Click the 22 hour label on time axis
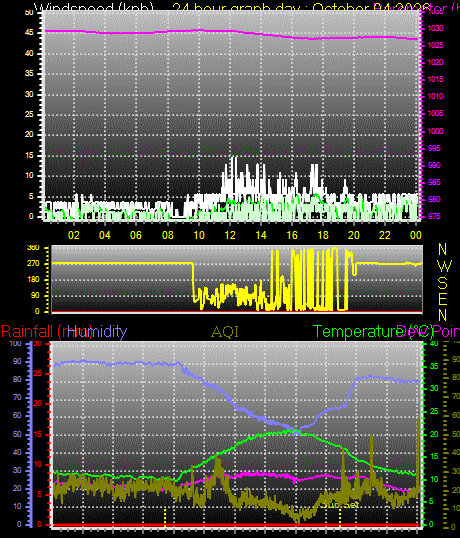 pyautogui.click(x=385, y=235)
